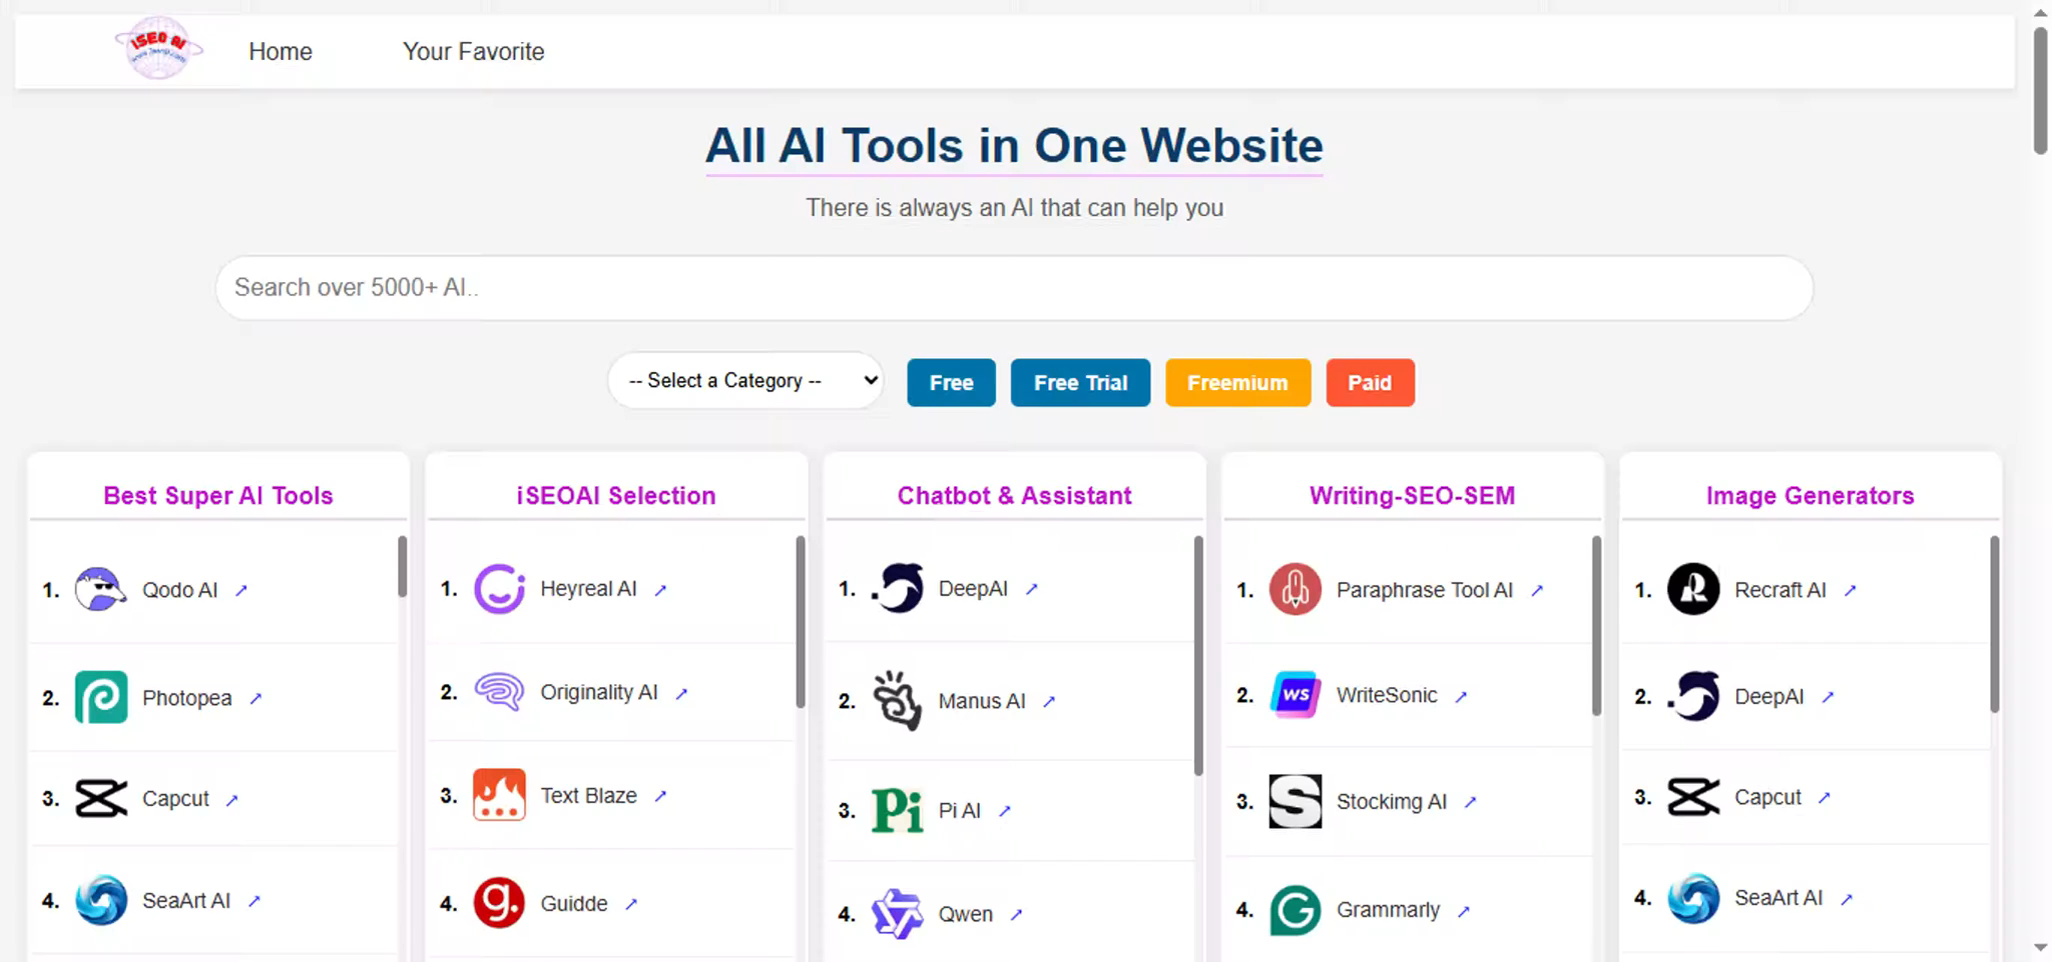Click DeepAI icon in Chatbot & Assistant
This screenshot has width=2052, height=962.
point(897,588)
